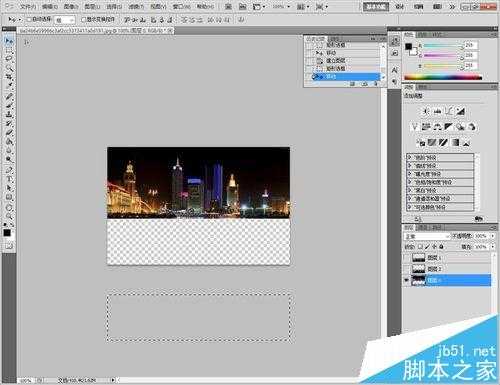
Task: Select the Eraser tool
Action: tap(9, 133)
